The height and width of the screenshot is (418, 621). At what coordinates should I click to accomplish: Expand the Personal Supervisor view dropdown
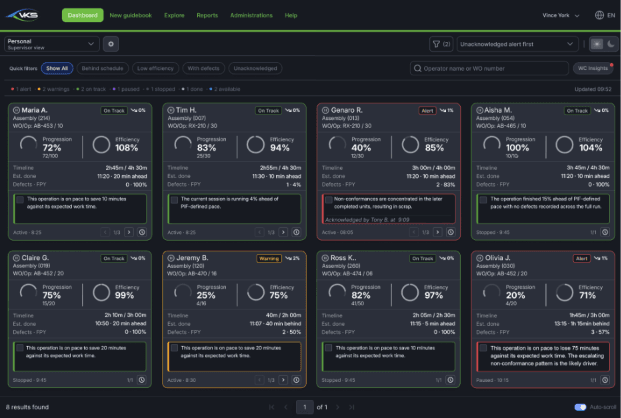(51, 44)
